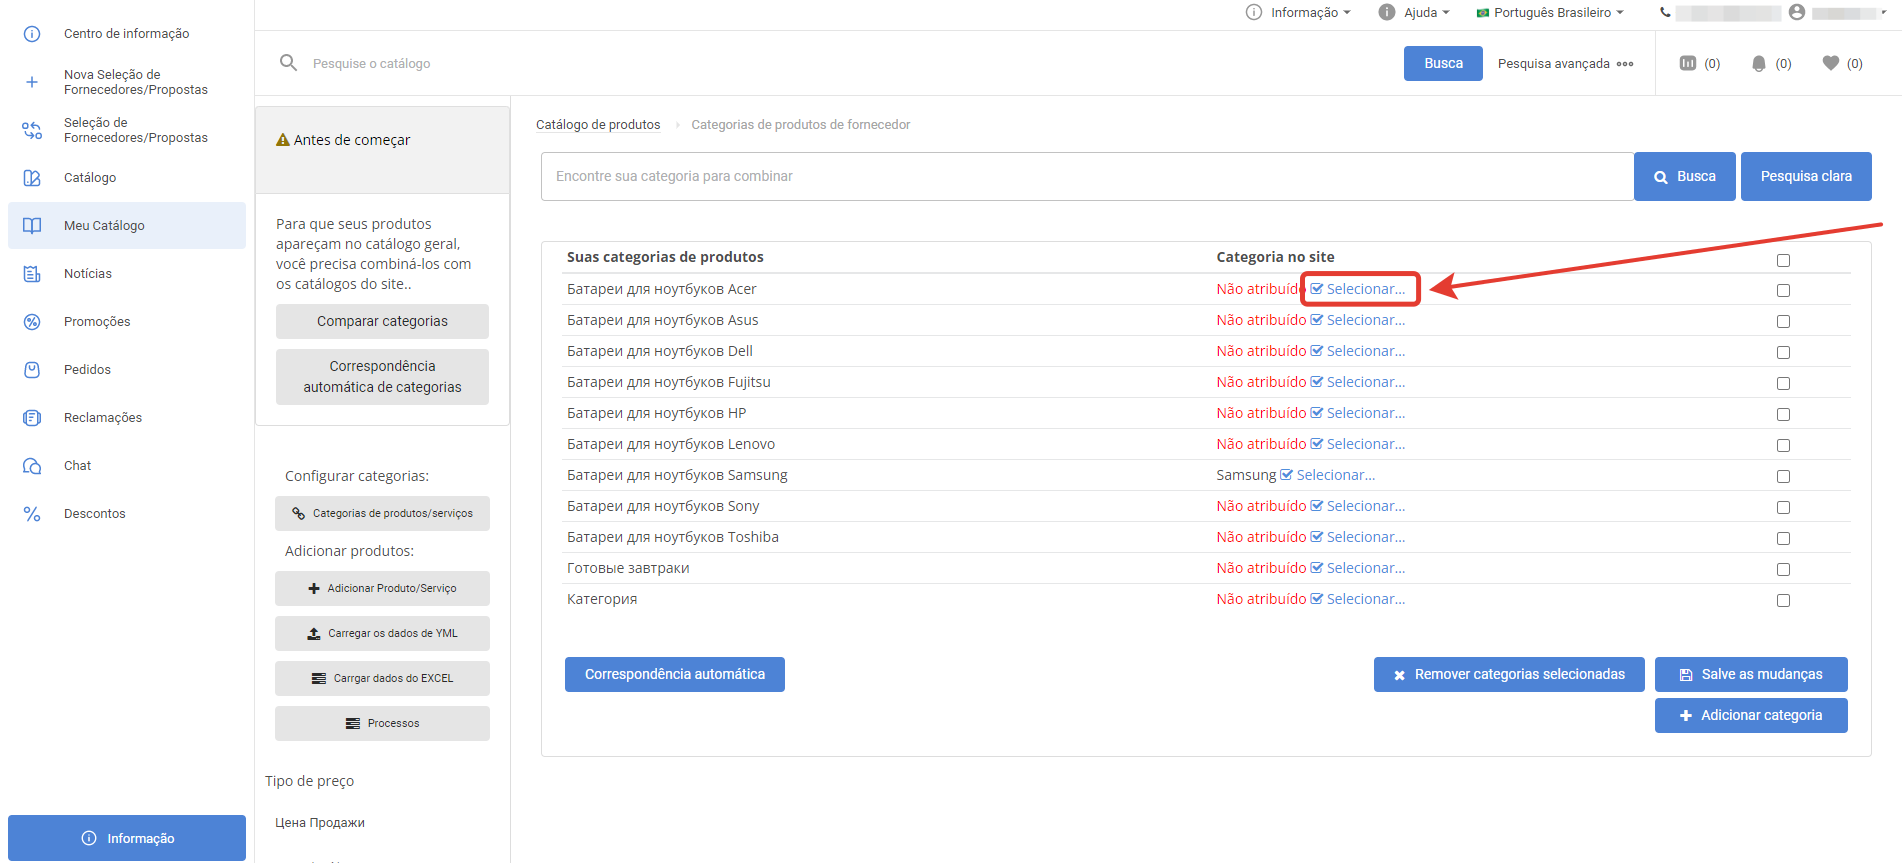
Task: Click the Salve as mudanças button
Action: 1750,674
